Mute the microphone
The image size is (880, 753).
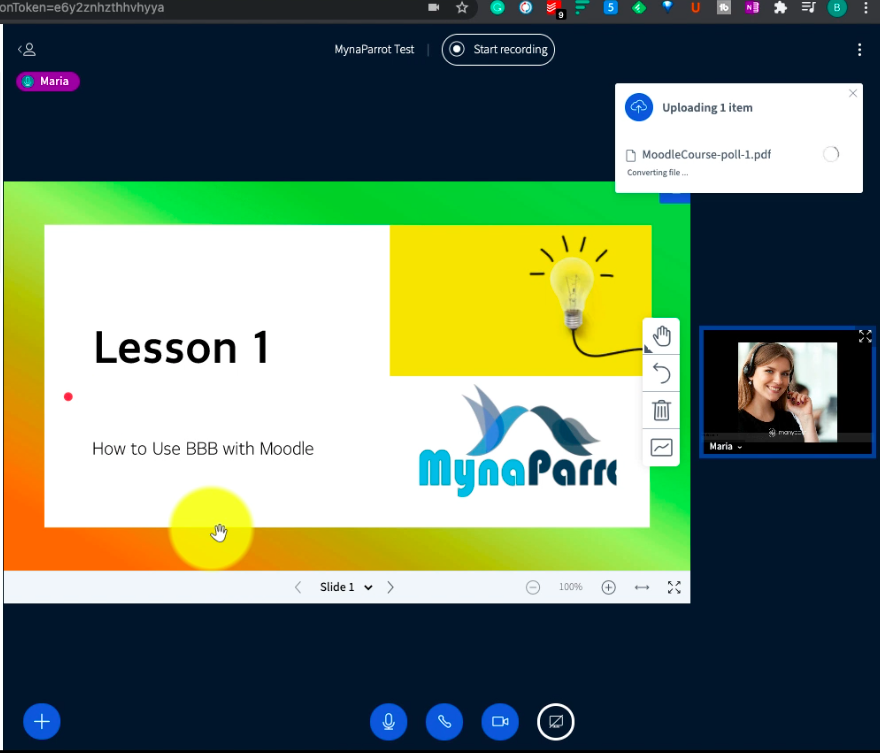click(388, 722)
